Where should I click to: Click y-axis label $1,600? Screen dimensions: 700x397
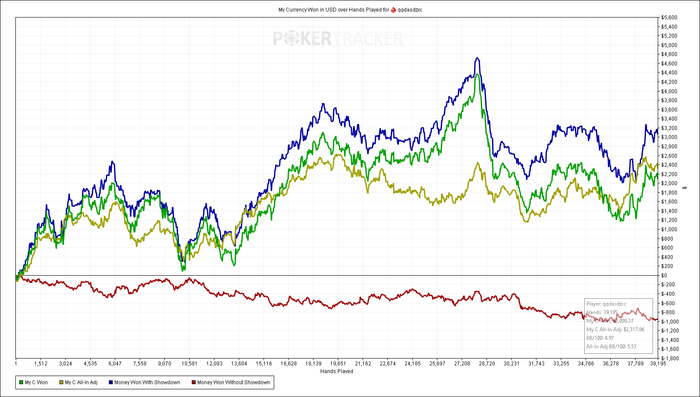pyautogui.click(x=668, y=202)
